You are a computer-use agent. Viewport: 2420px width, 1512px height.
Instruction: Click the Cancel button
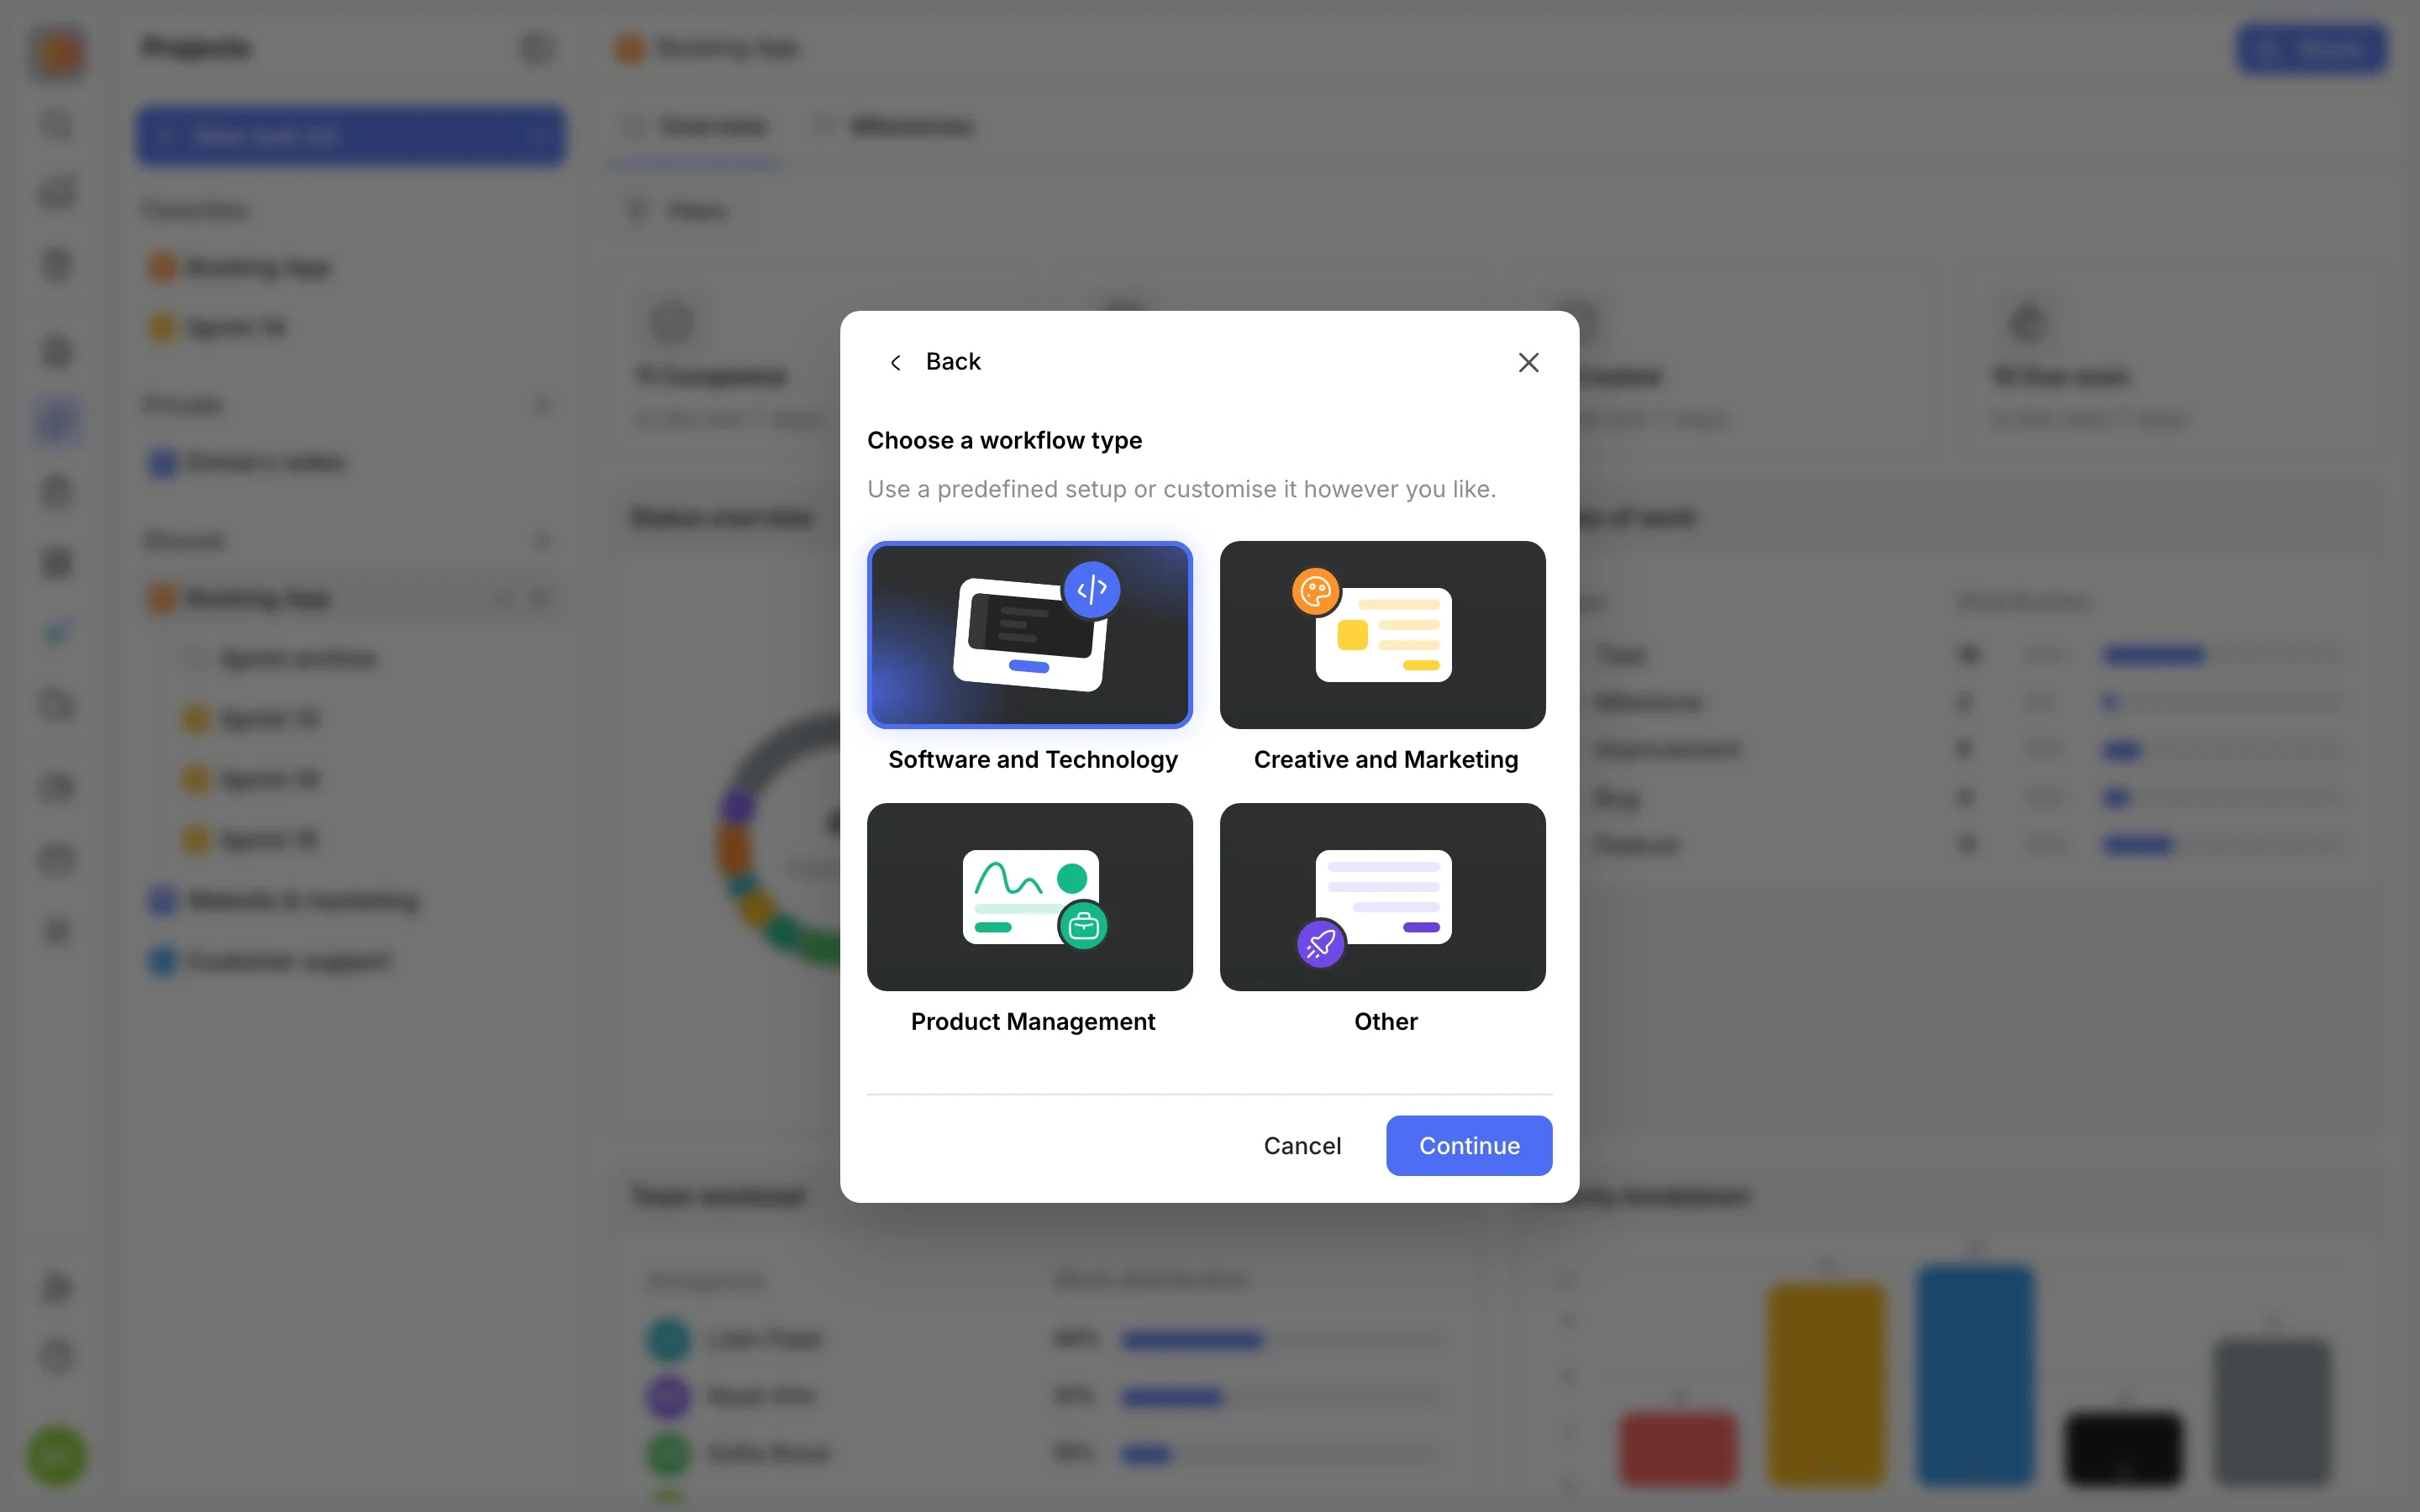point(1302,1145)
